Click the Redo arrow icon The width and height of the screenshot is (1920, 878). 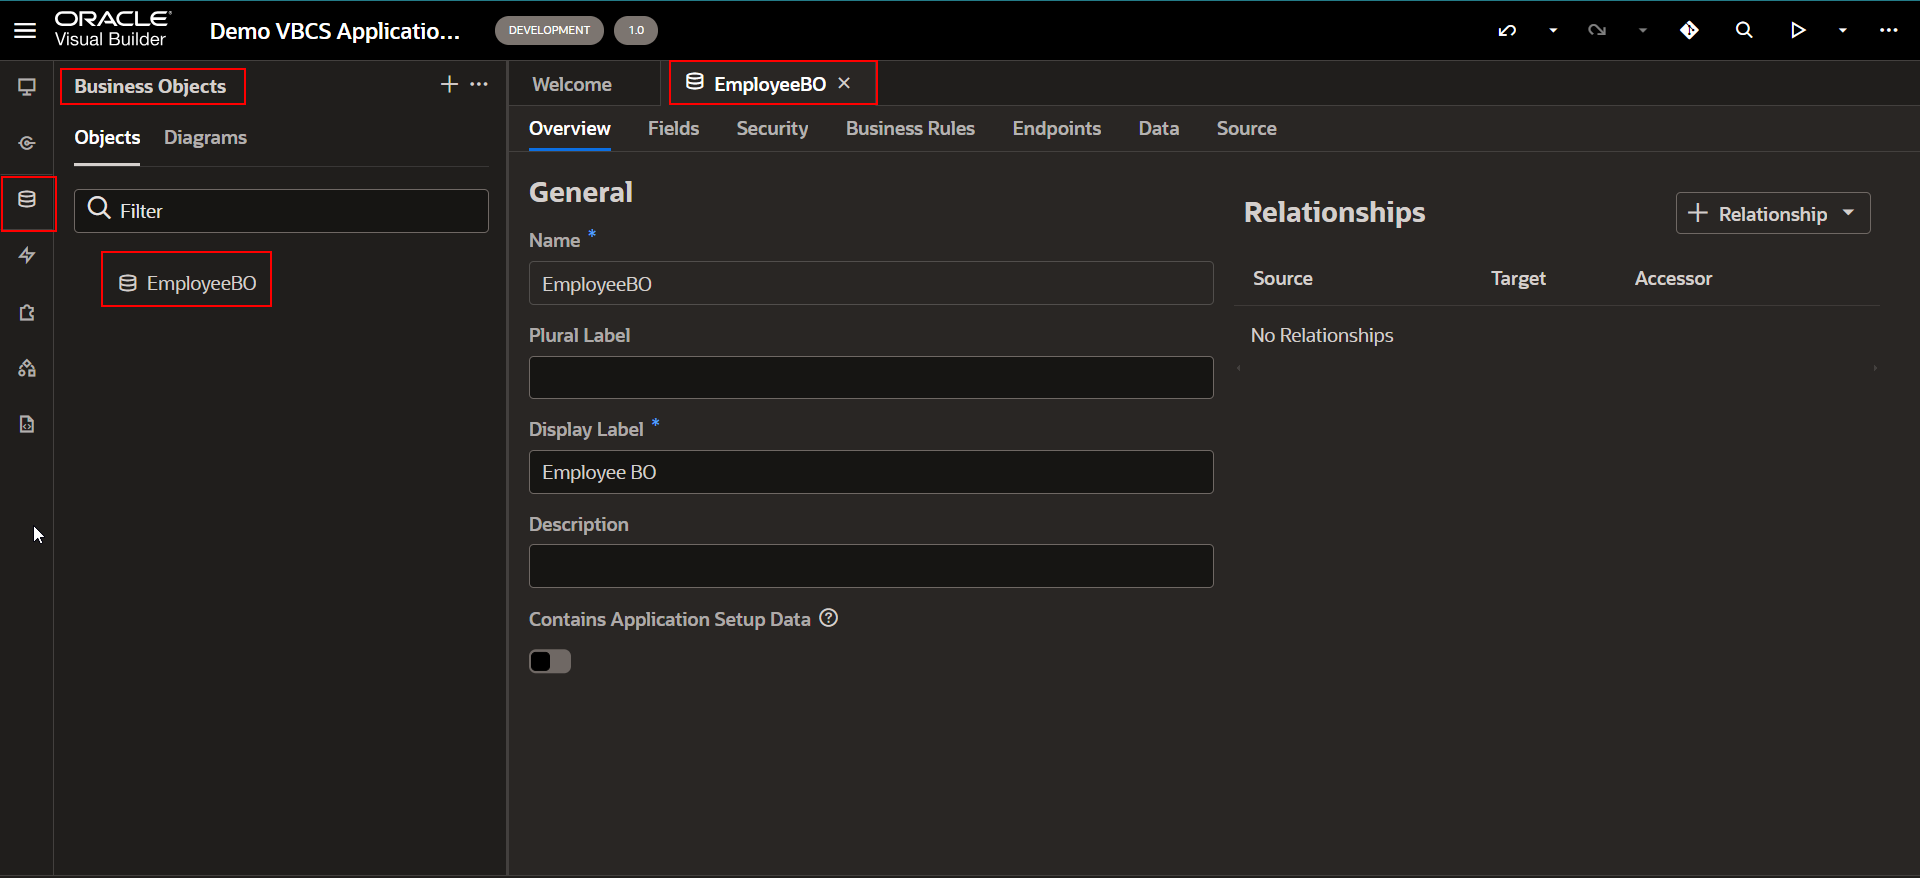tap(1597, 30)
